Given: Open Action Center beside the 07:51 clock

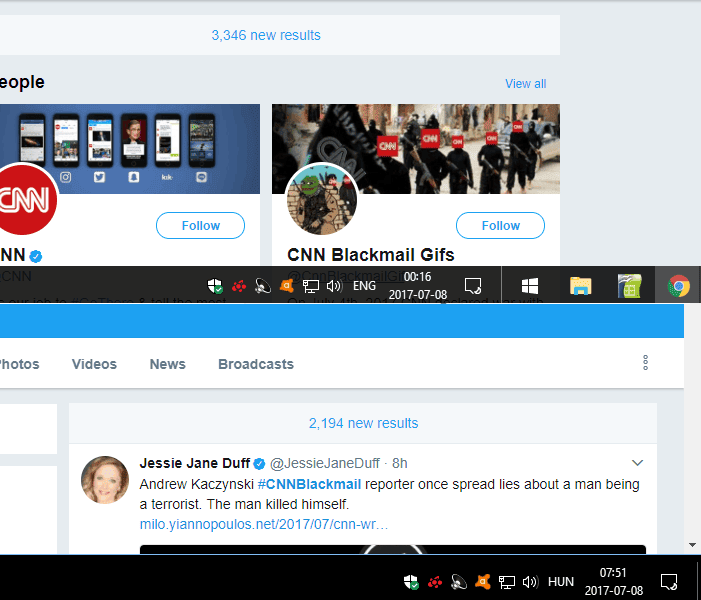Looking at the screenshot, I should point(669,582).
